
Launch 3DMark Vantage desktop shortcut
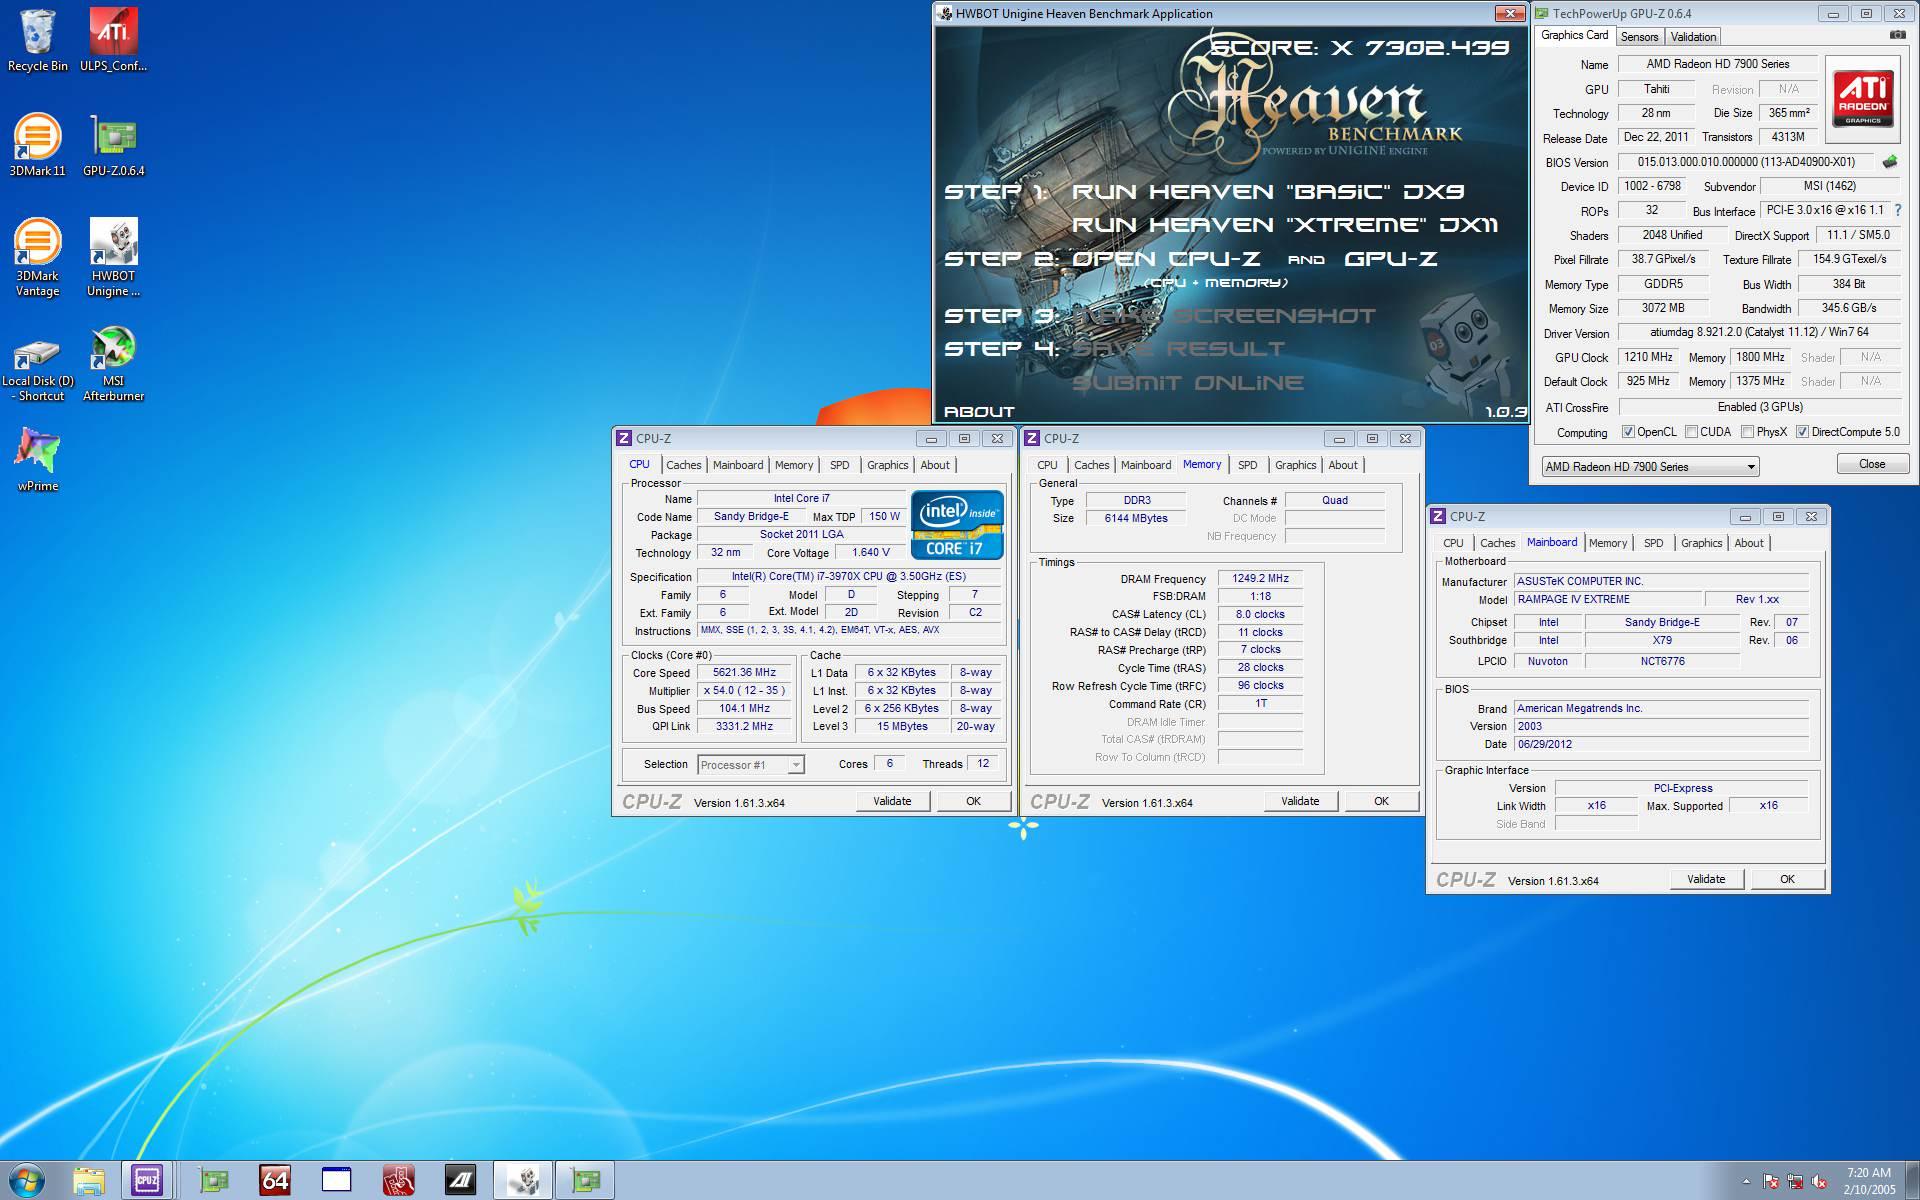38,258
